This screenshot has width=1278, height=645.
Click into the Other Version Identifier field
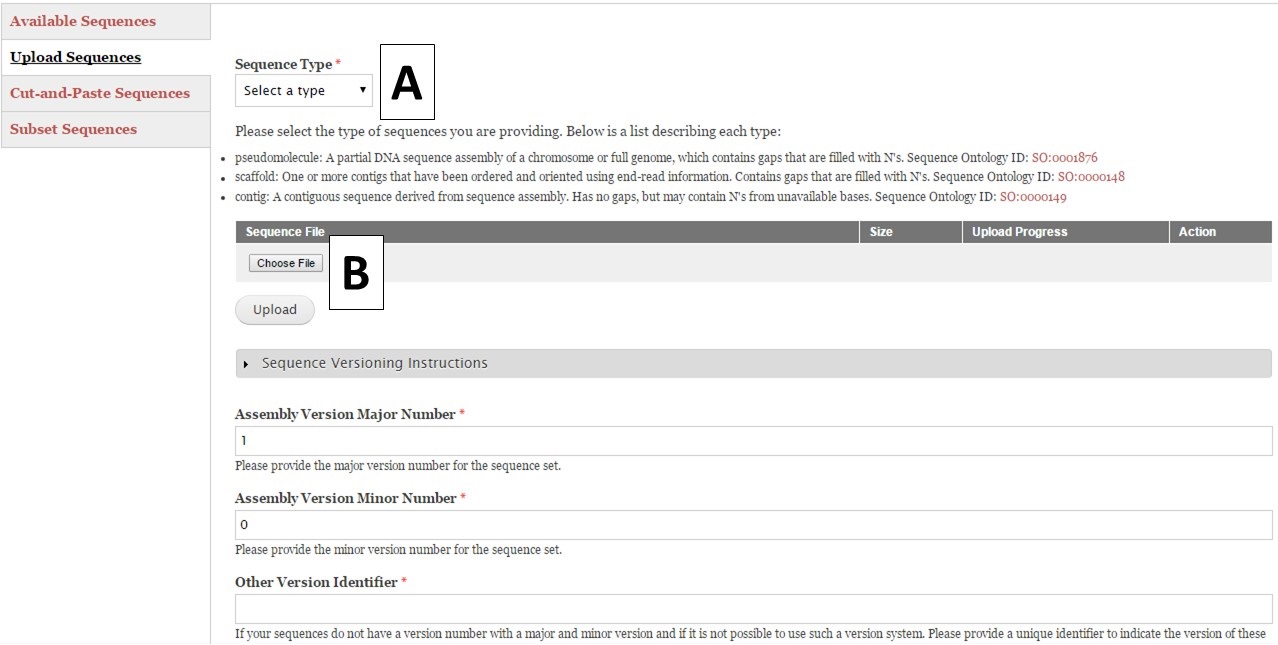point(753,609)
